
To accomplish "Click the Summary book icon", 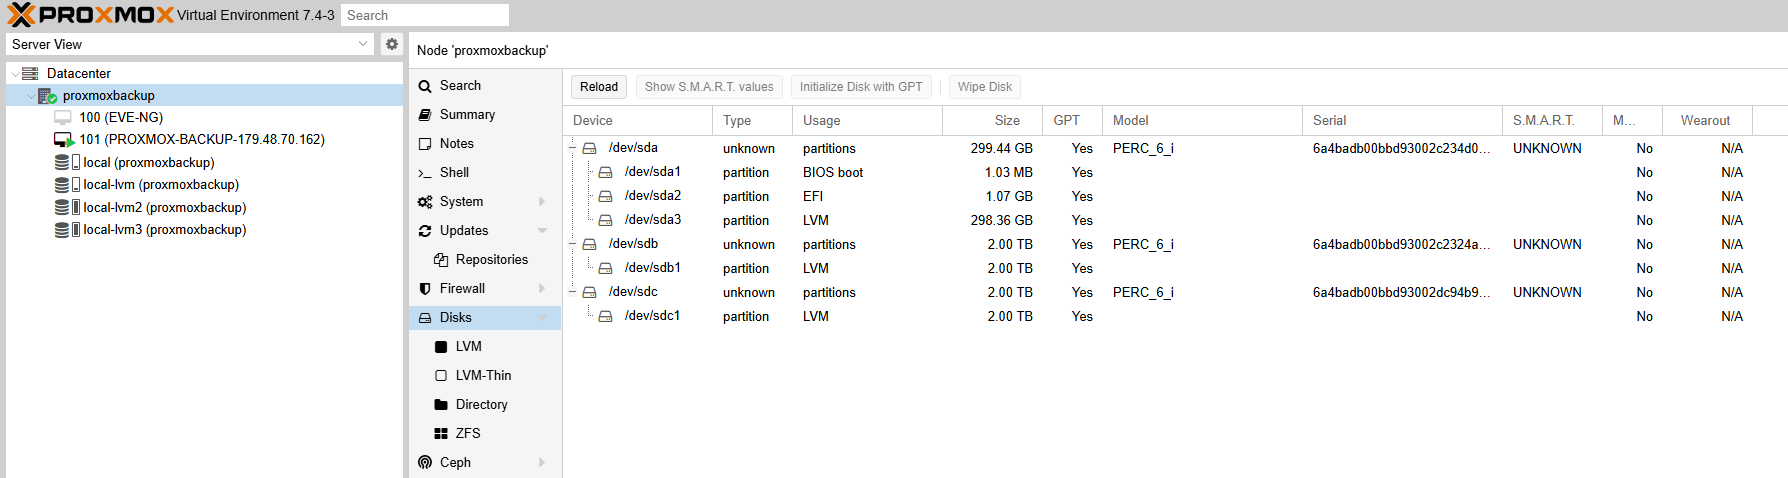I will pyautogui.click(x=425, y=115).
